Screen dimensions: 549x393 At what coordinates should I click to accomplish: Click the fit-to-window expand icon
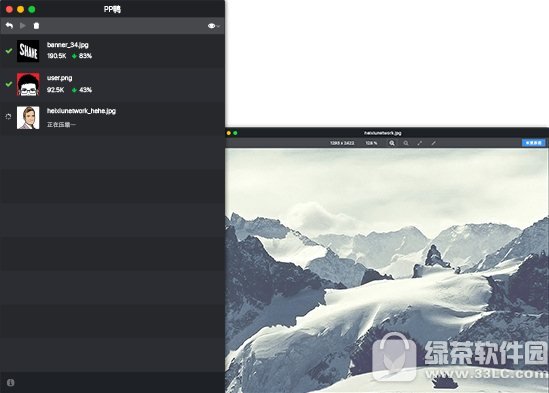click(x=419, y=143)
